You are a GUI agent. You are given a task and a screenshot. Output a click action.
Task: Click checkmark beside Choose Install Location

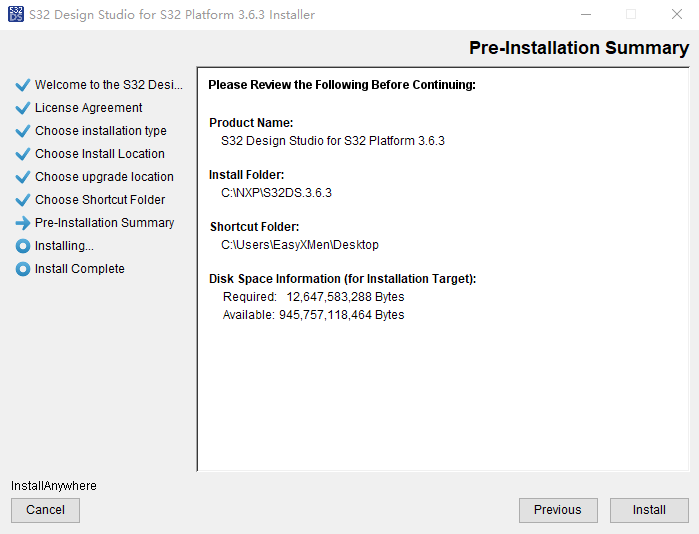(x=23, y=154)
